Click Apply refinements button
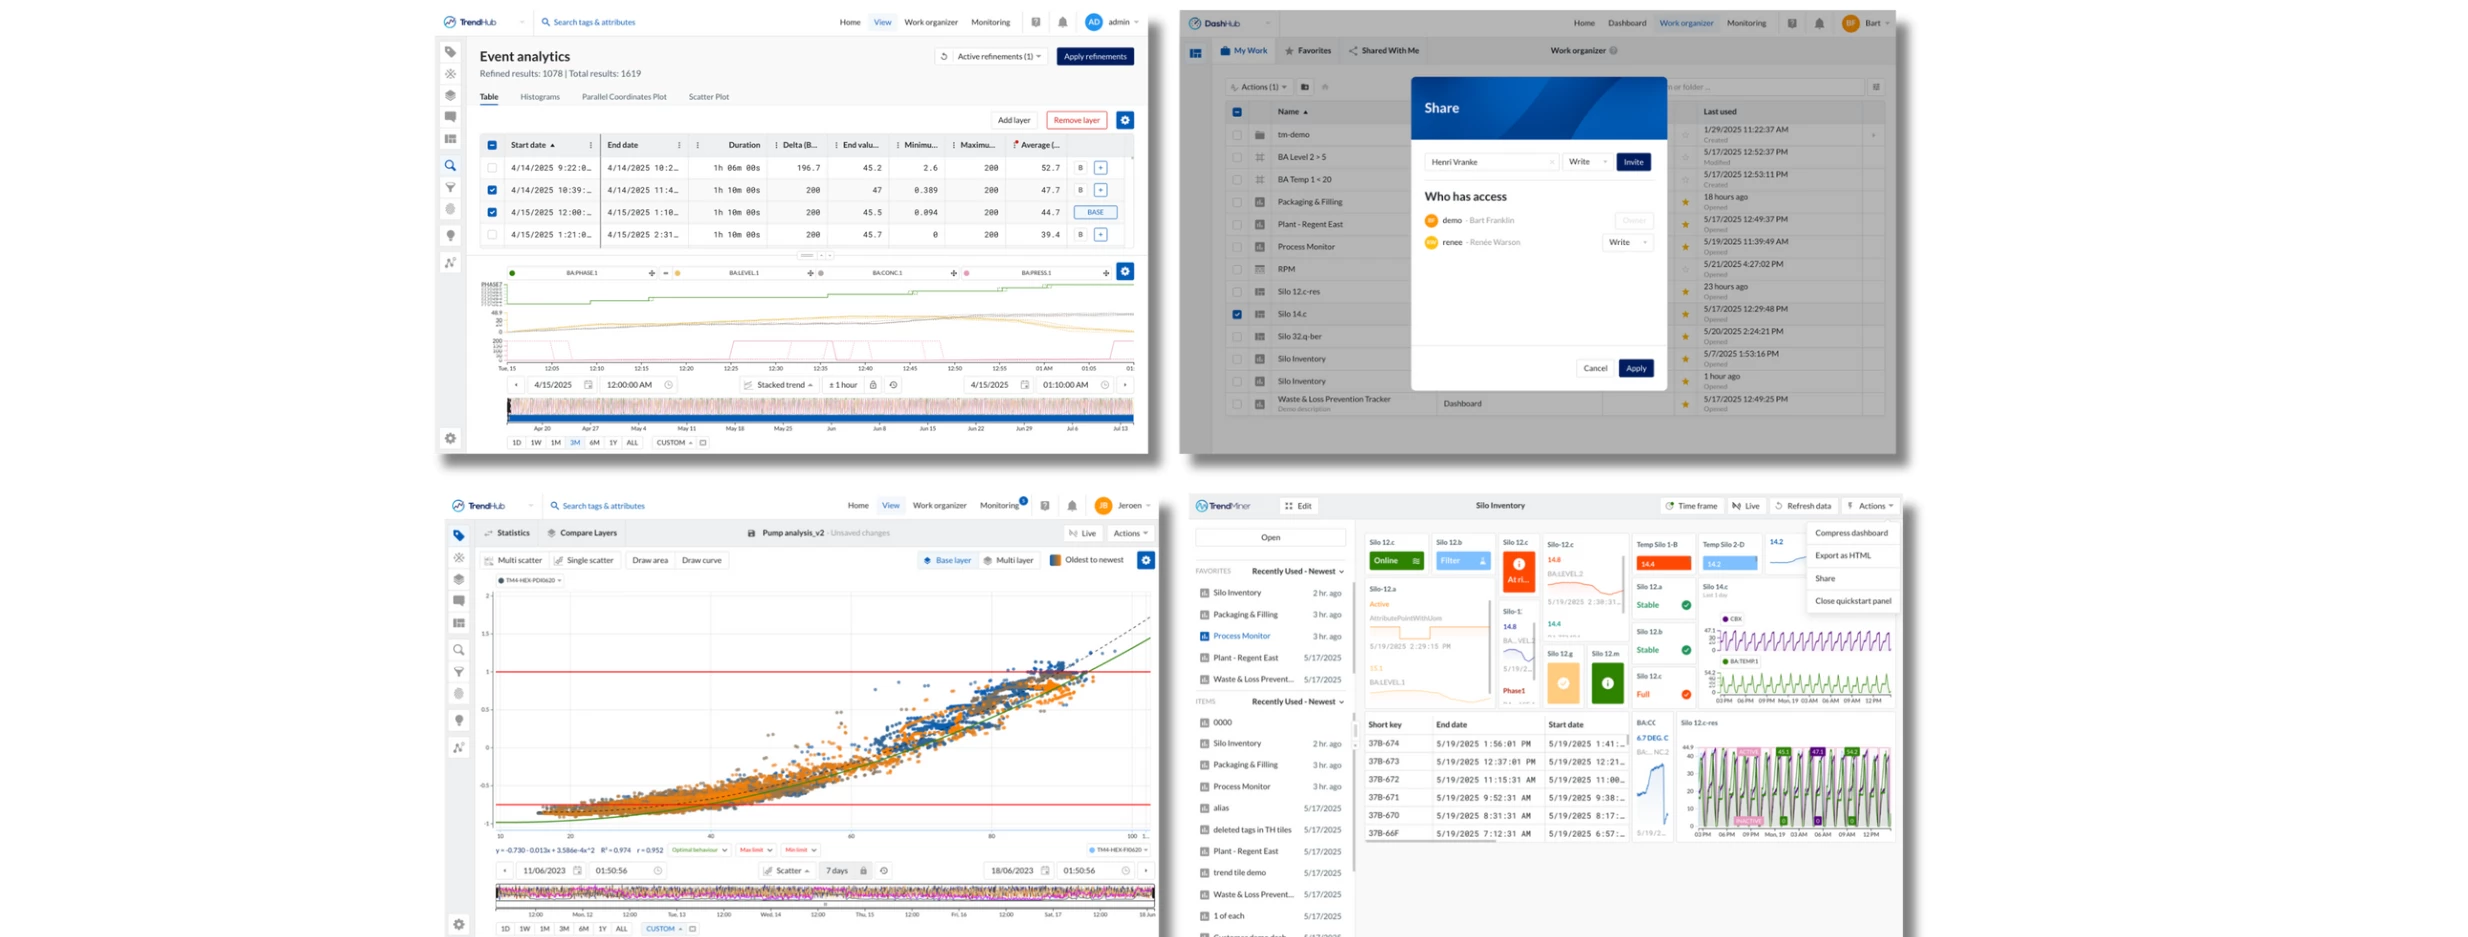This screenshot has width=2468, height=937. [x=1095, y=56]
